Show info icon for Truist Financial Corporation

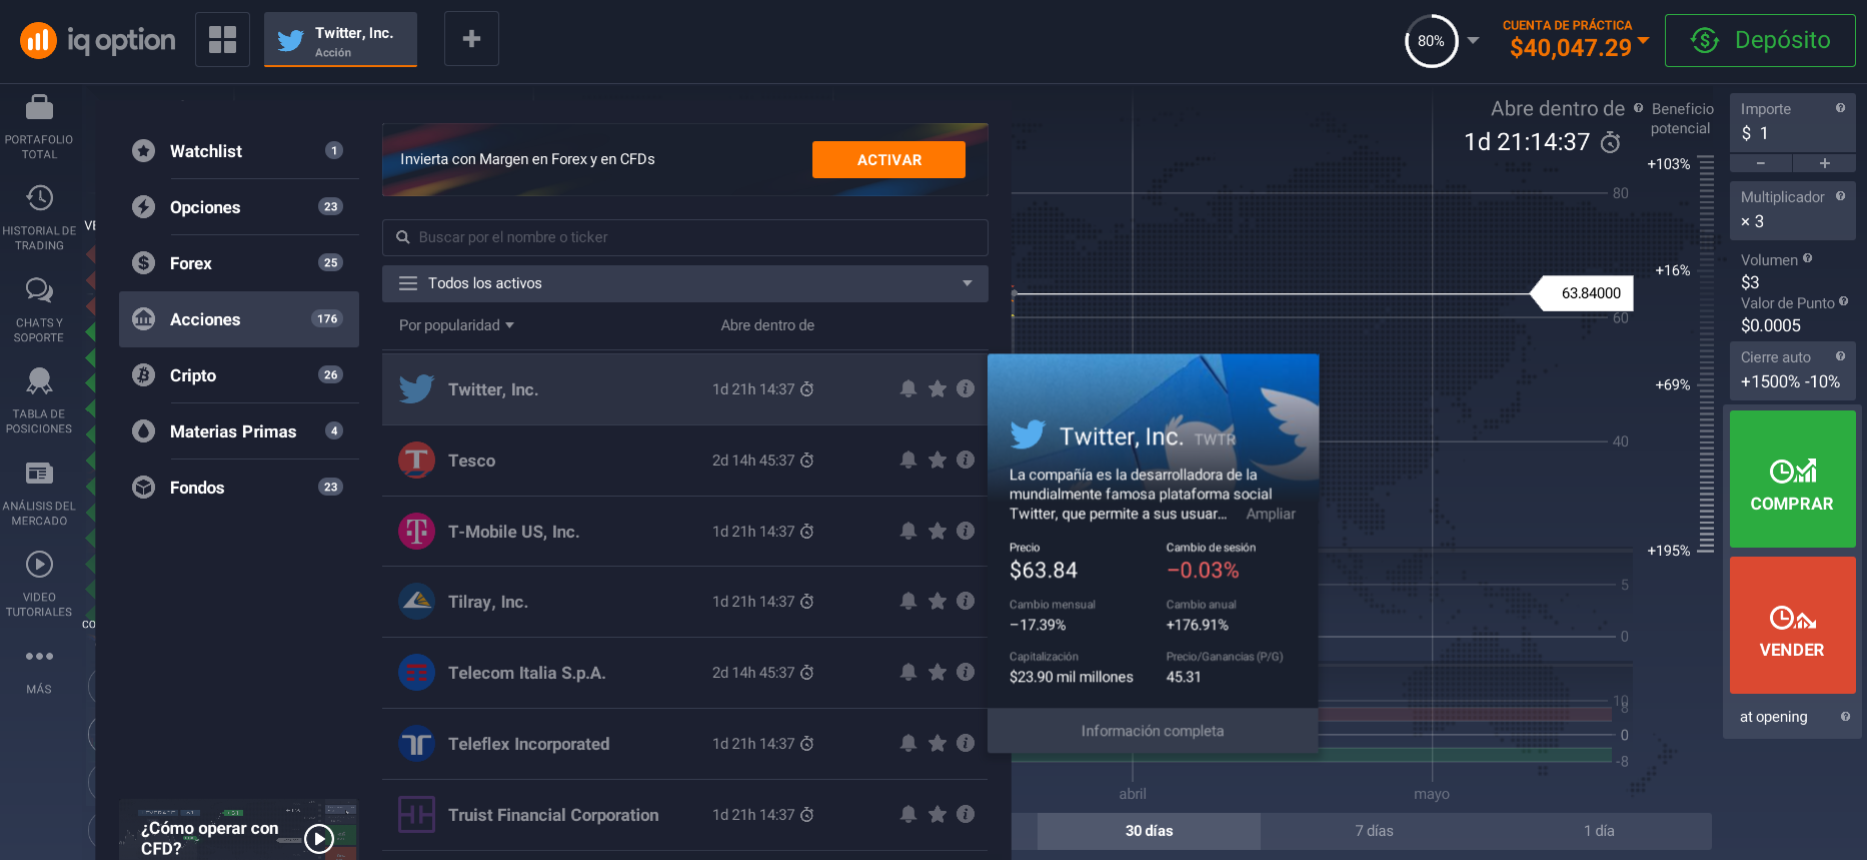tap(965, 814)
